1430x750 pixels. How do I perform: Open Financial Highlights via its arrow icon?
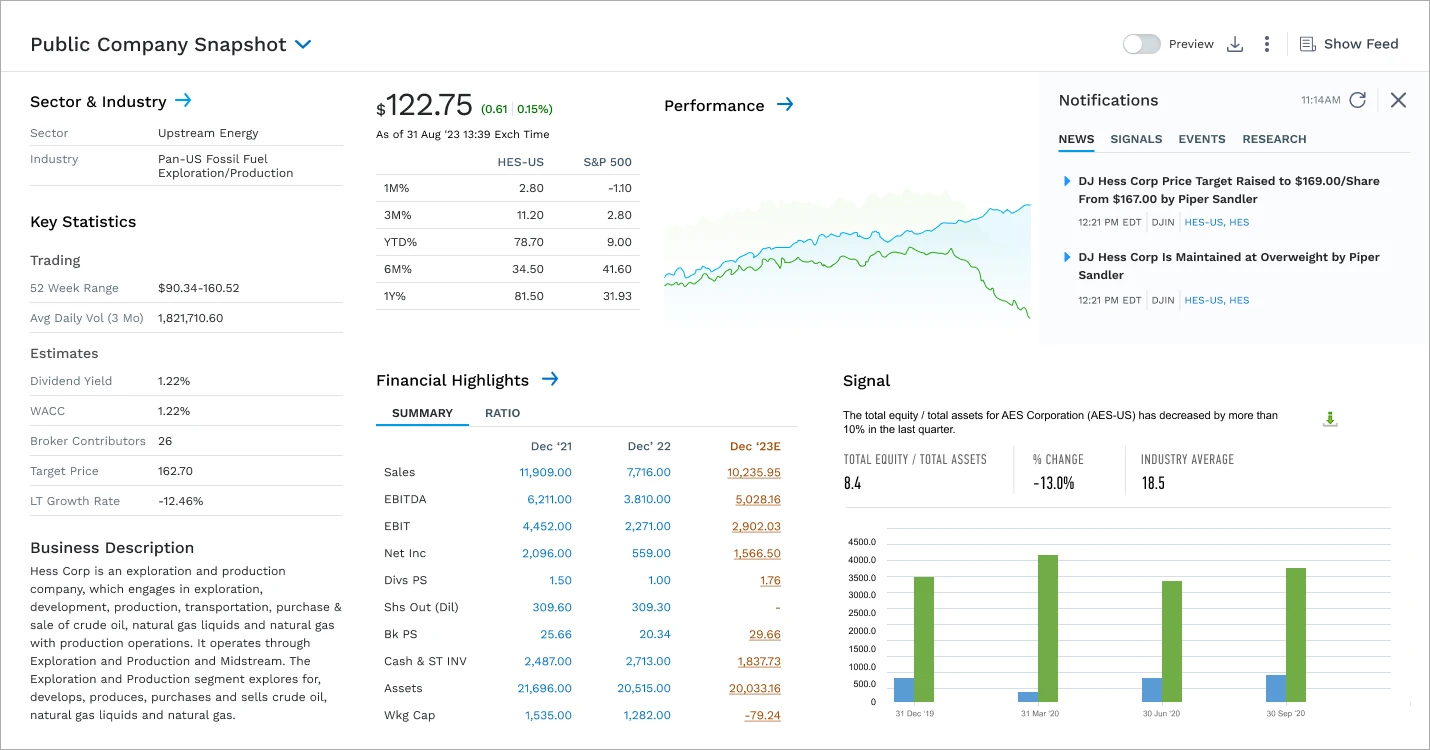tap(549, 379)
